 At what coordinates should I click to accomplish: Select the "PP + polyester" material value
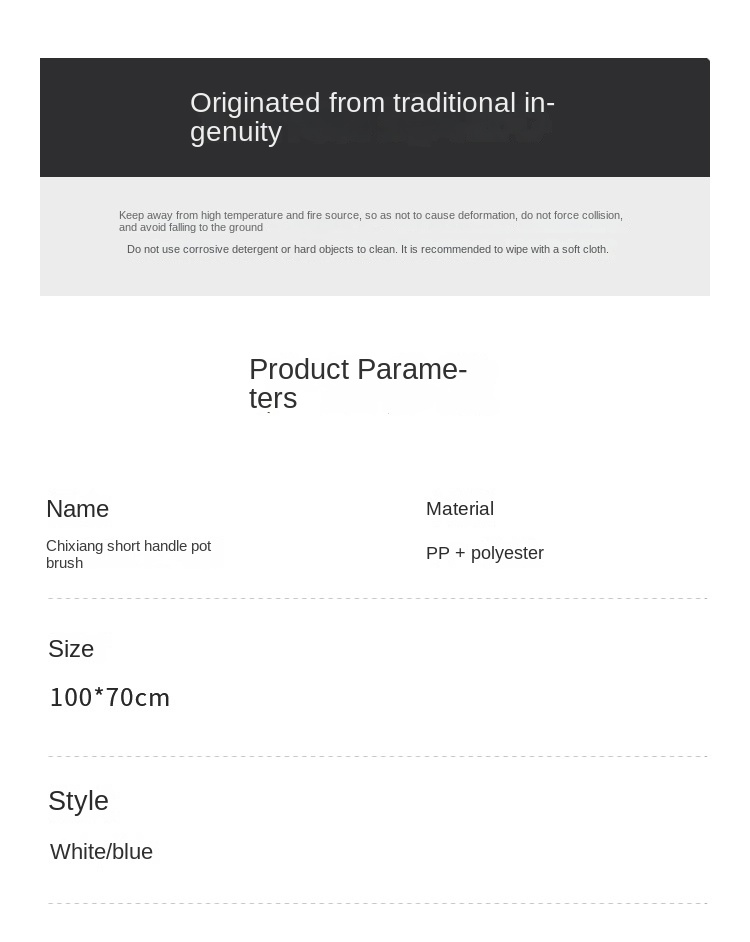484,553
